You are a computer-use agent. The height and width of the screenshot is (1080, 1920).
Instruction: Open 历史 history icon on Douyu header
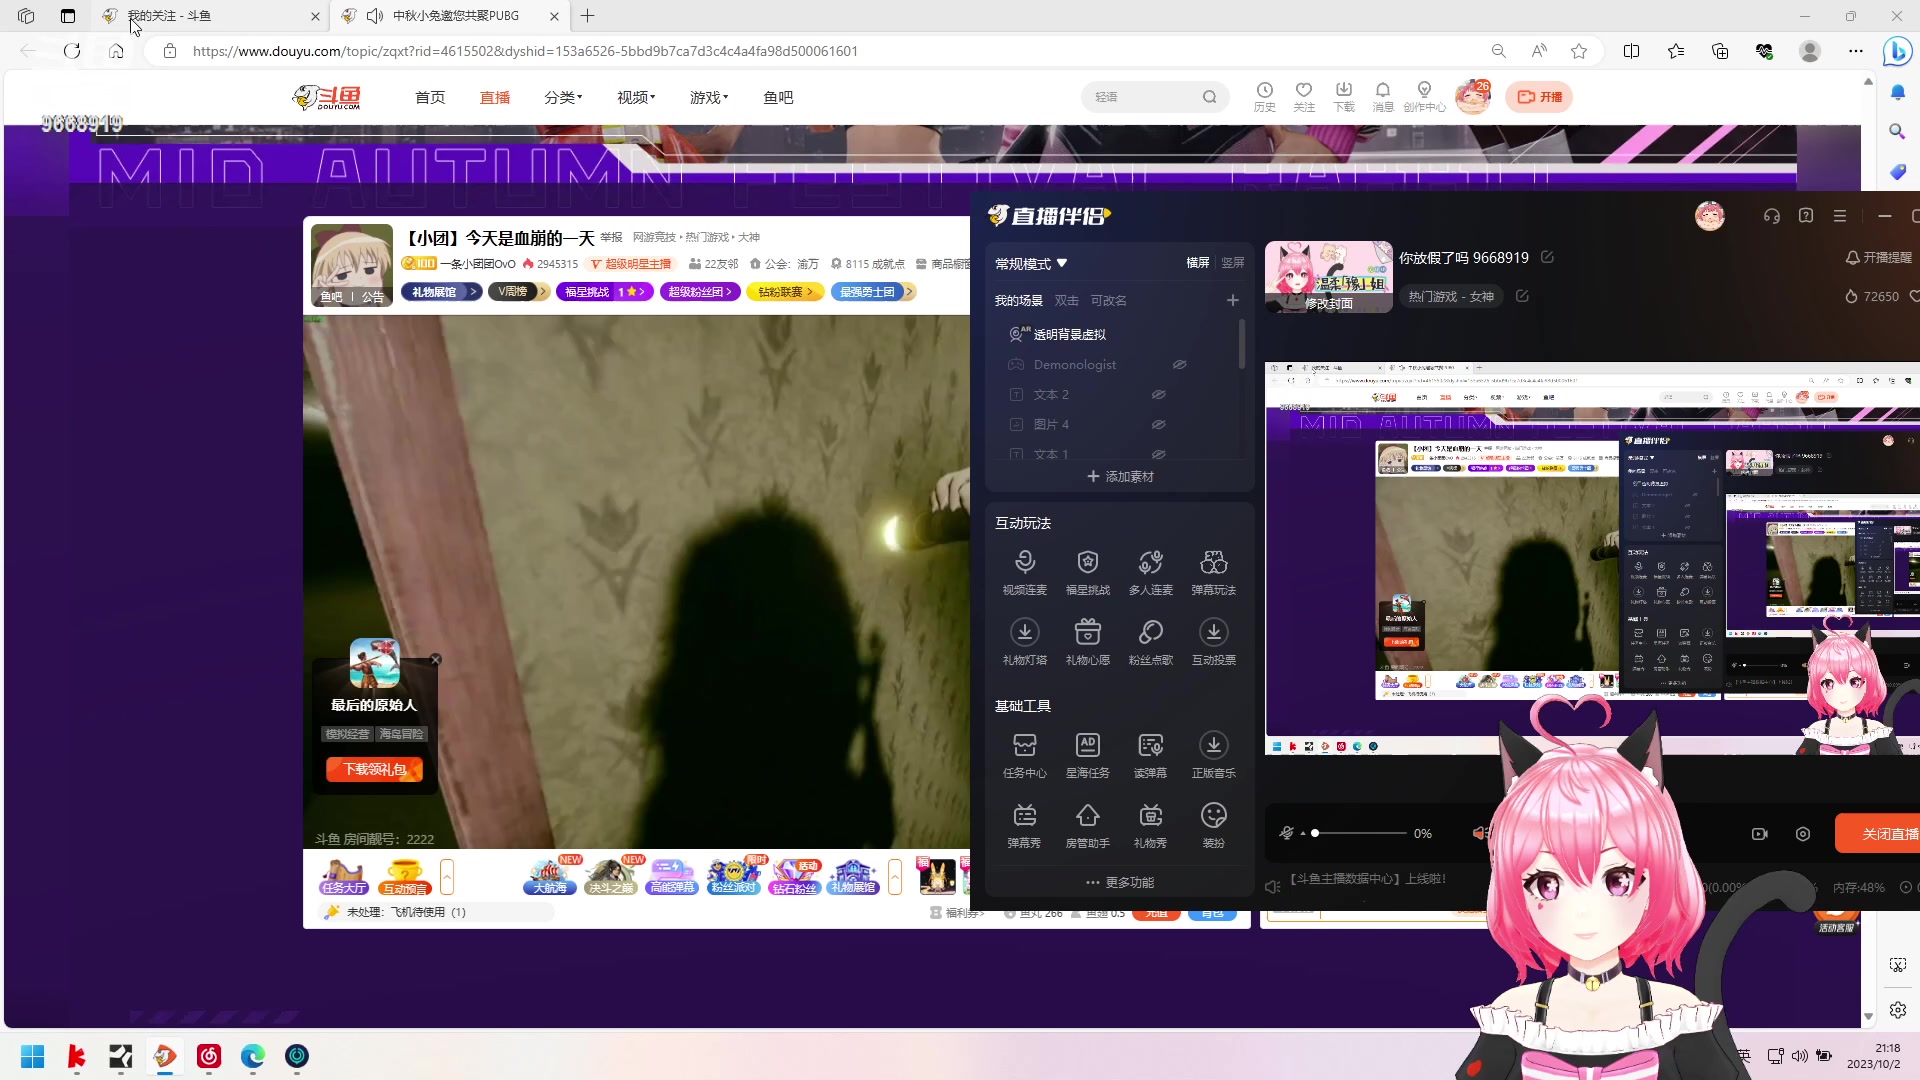tap(1264, 96)
